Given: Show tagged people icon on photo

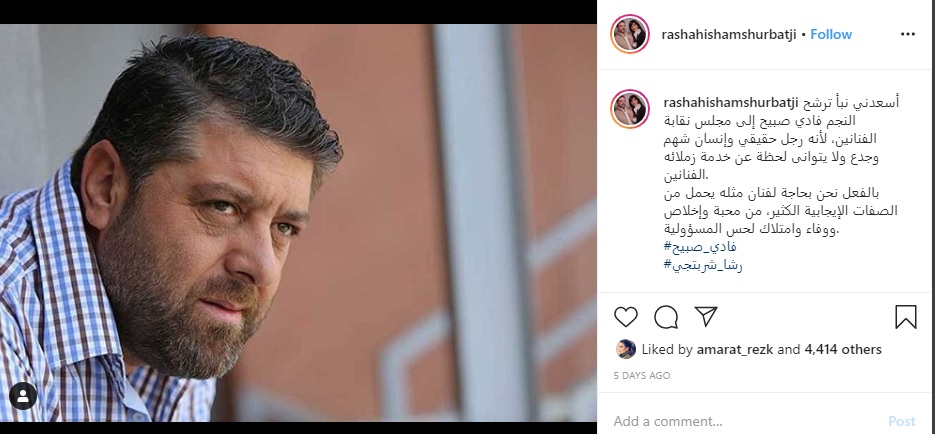Looking at the screenshot, I should (x=23, y=396).
